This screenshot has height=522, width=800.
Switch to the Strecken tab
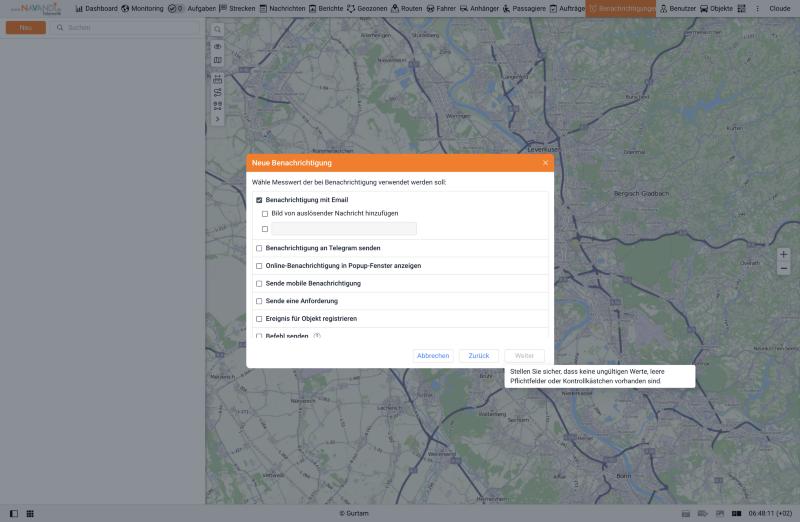(237, 9)
